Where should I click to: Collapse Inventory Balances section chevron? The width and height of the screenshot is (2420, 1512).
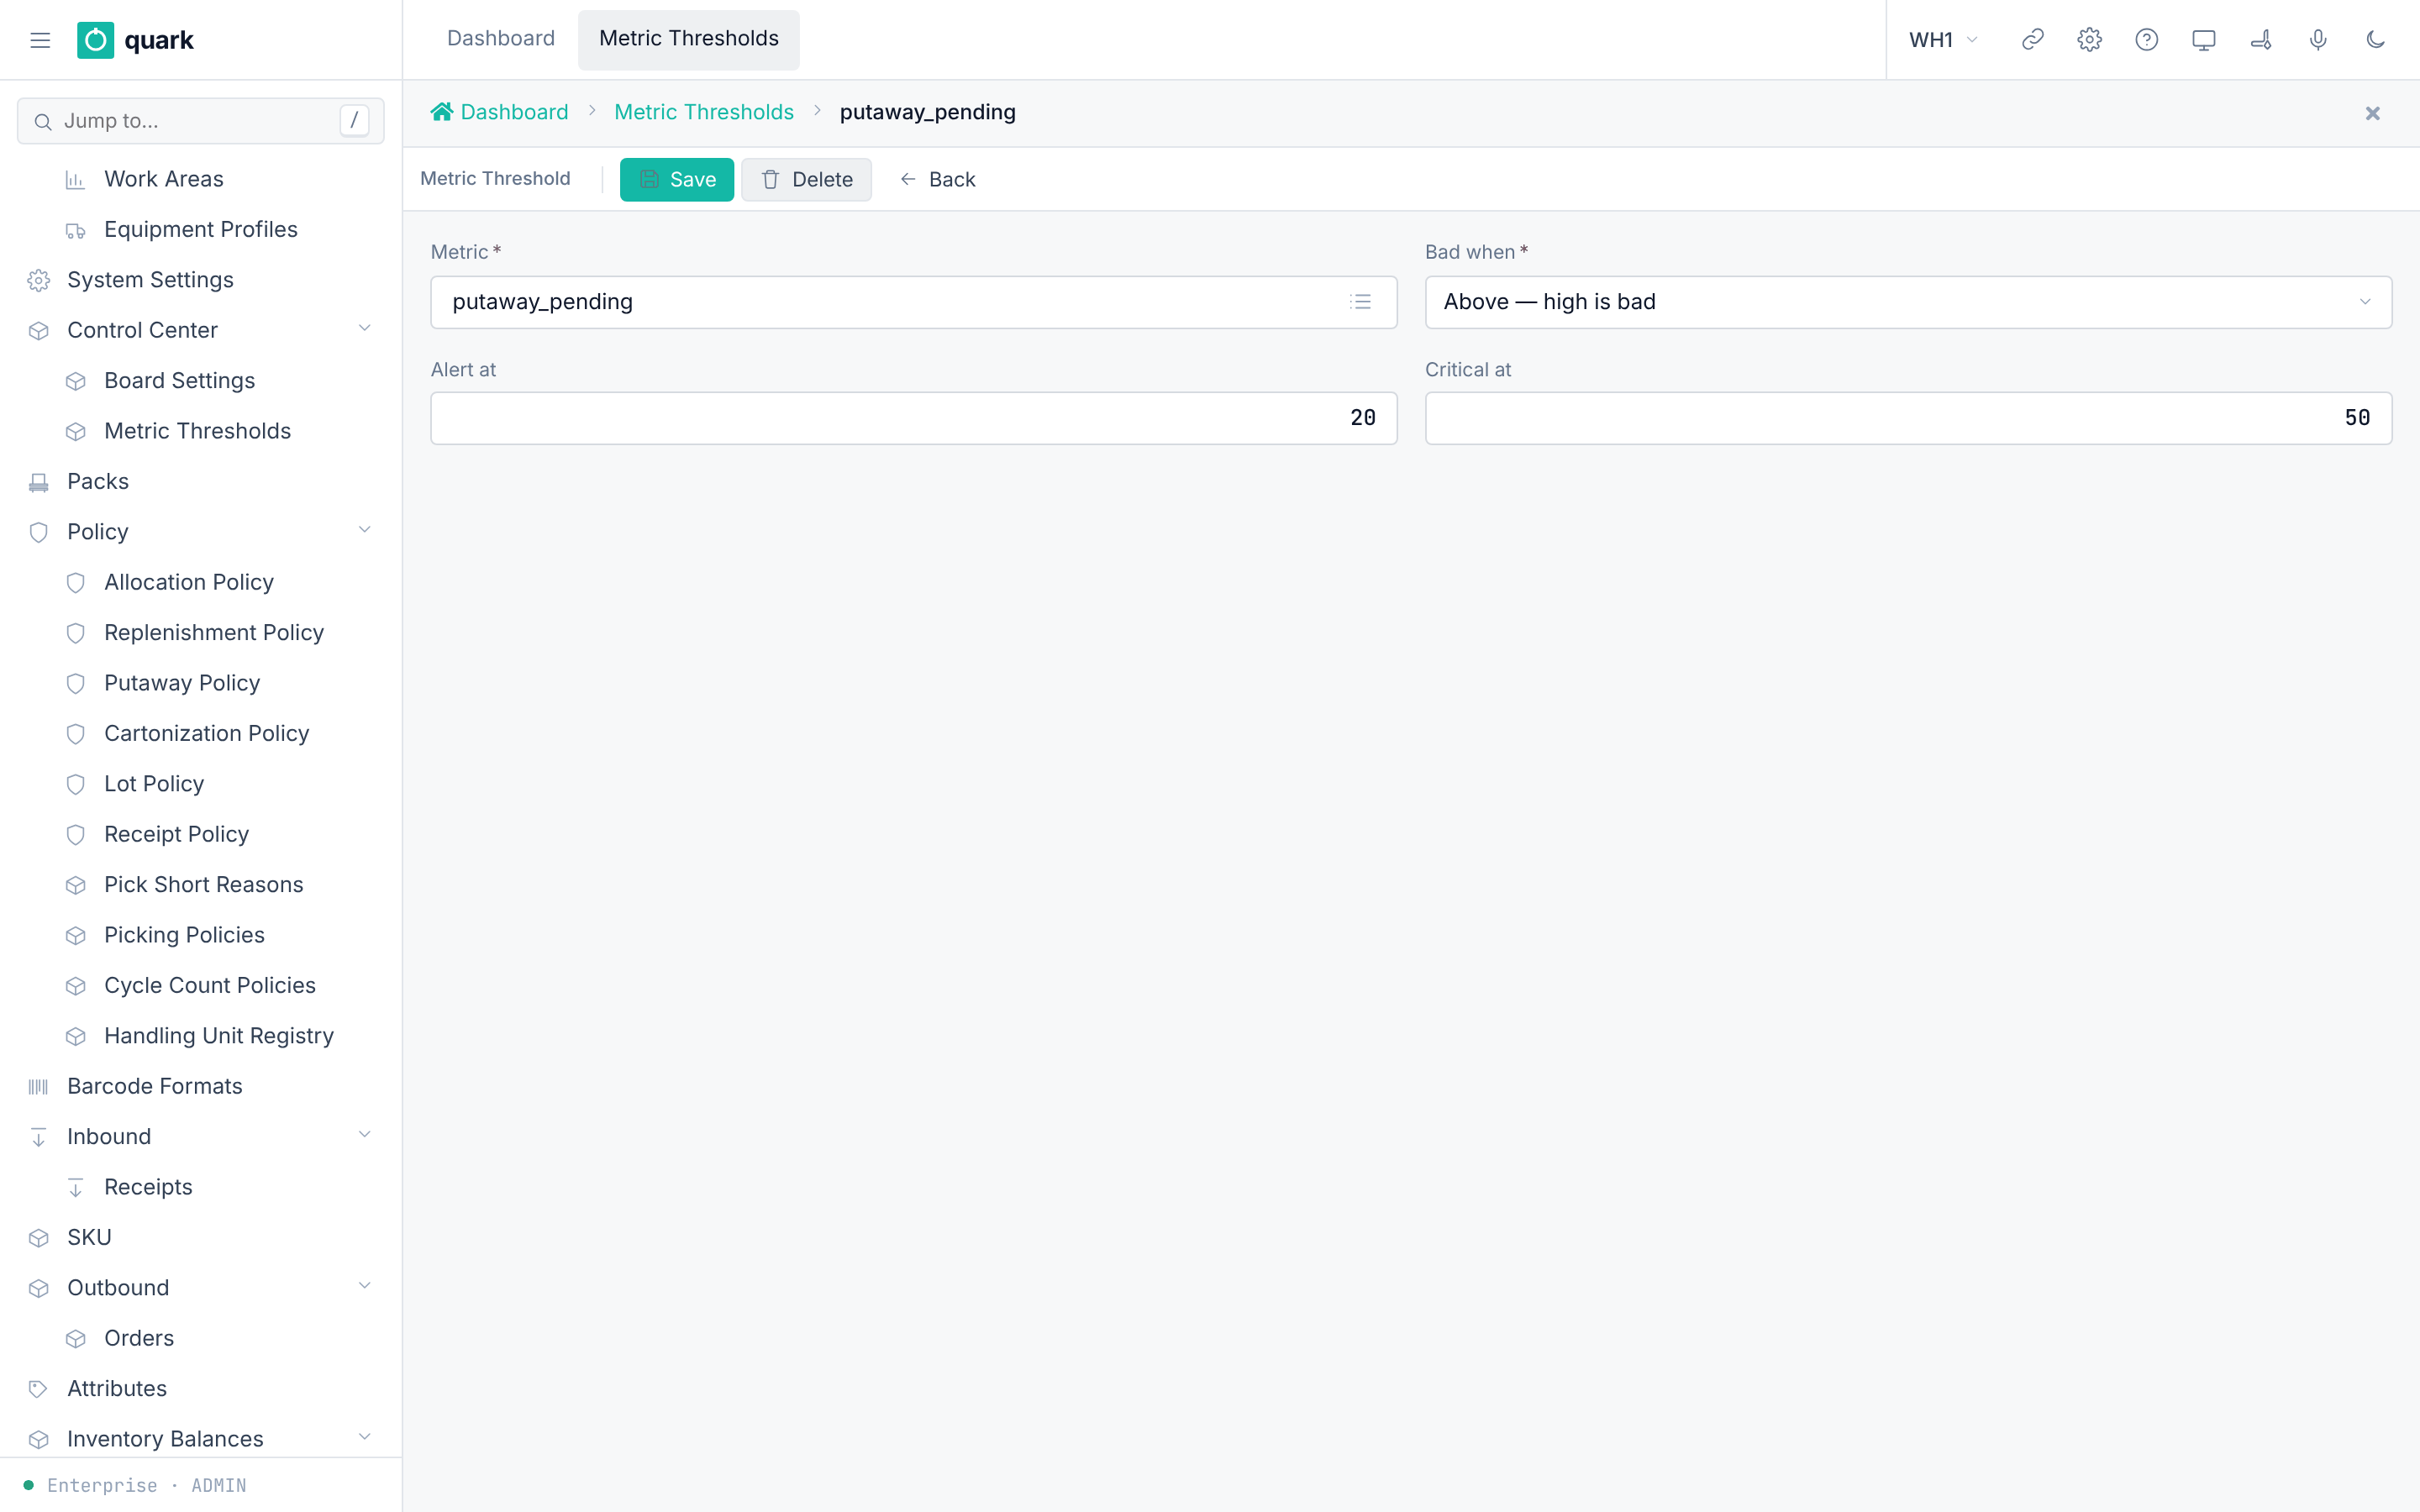pos(364,1438)
